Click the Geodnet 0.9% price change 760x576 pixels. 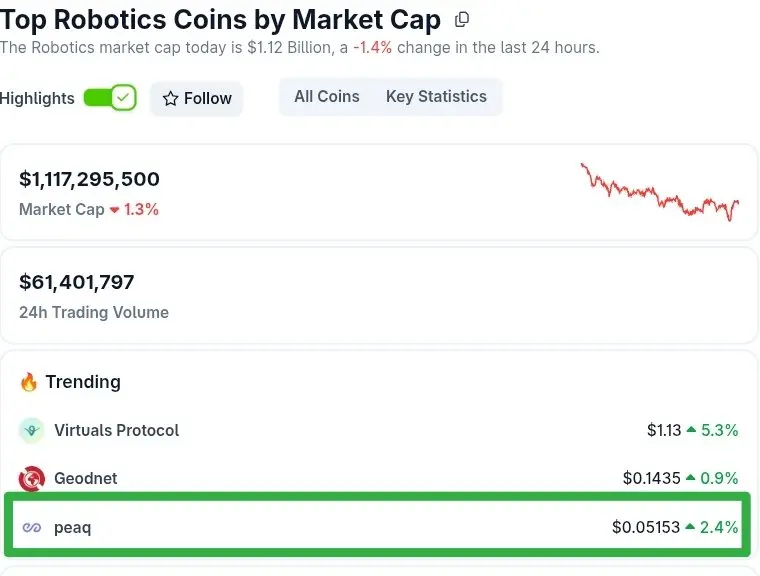pyautogui.click(x=719, y=479)
